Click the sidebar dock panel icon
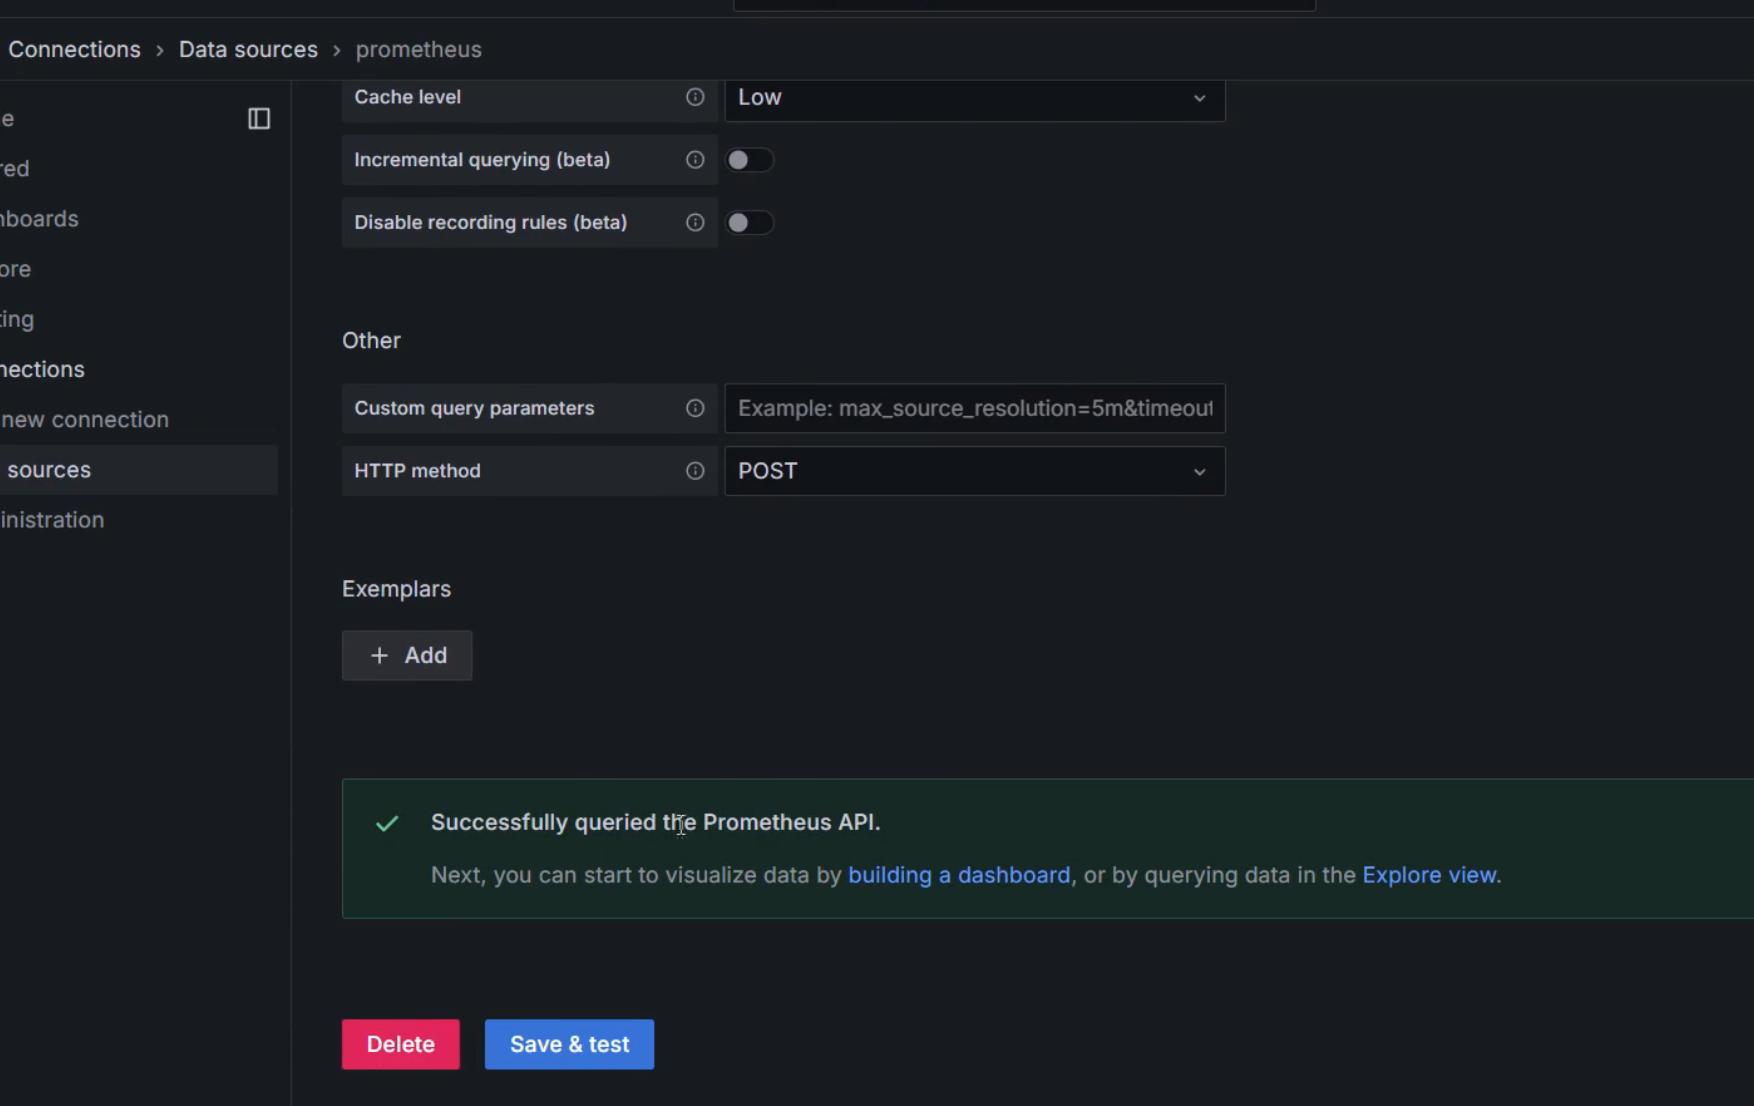This screenshot has height=1106, width=1754. (259, 119)
